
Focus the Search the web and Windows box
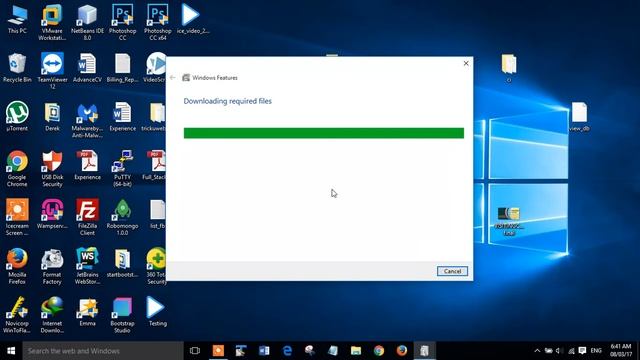coord(103,351)
